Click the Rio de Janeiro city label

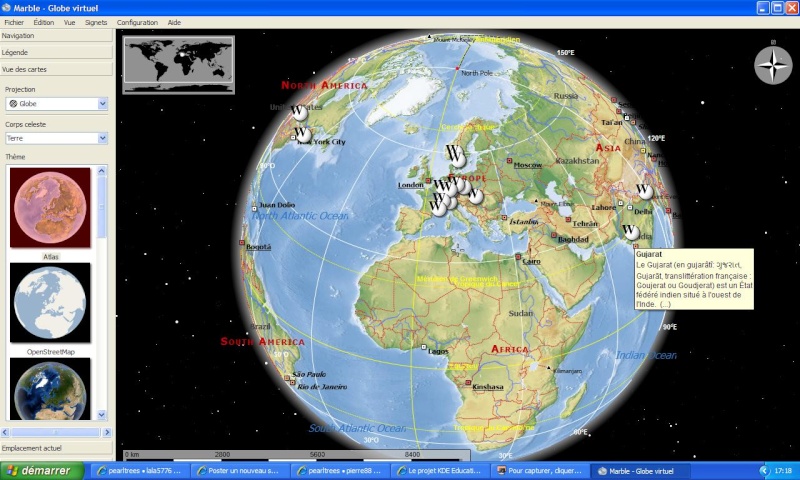point(322,387)
